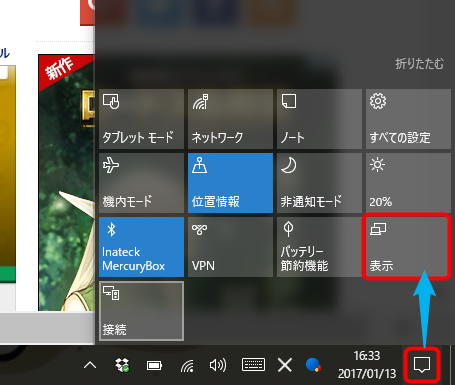
Task: Change the brightness 20% tile
Action: (x=408, y=183)
